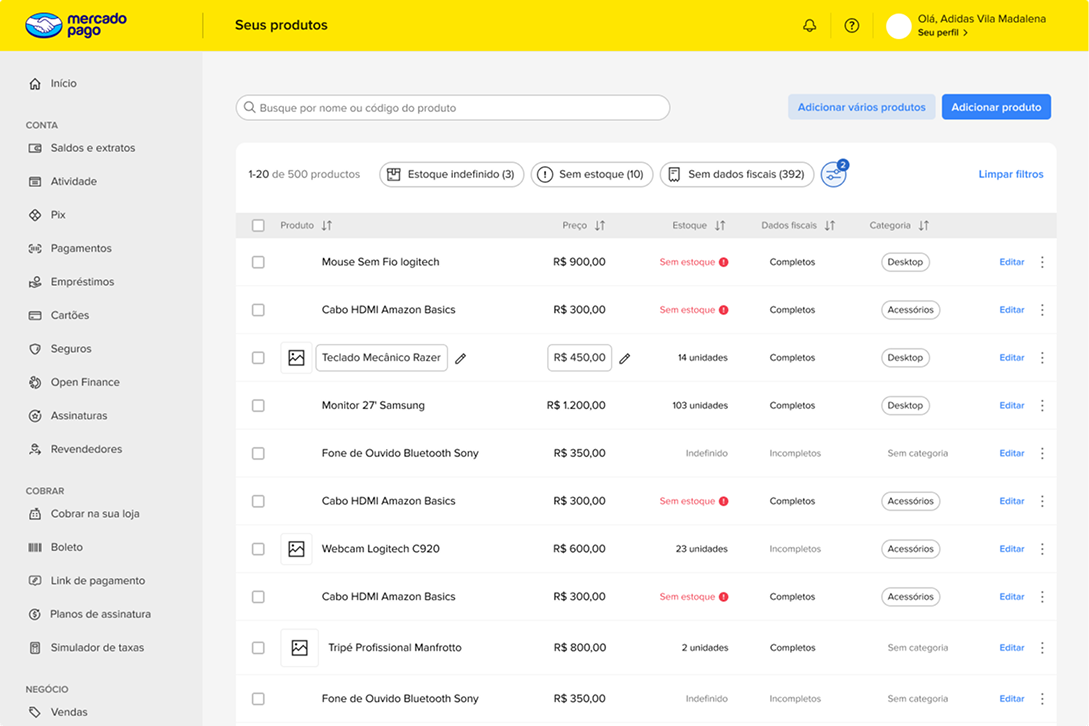Open the help question mark icon
1089x726 pixels.
pos(851,26)
